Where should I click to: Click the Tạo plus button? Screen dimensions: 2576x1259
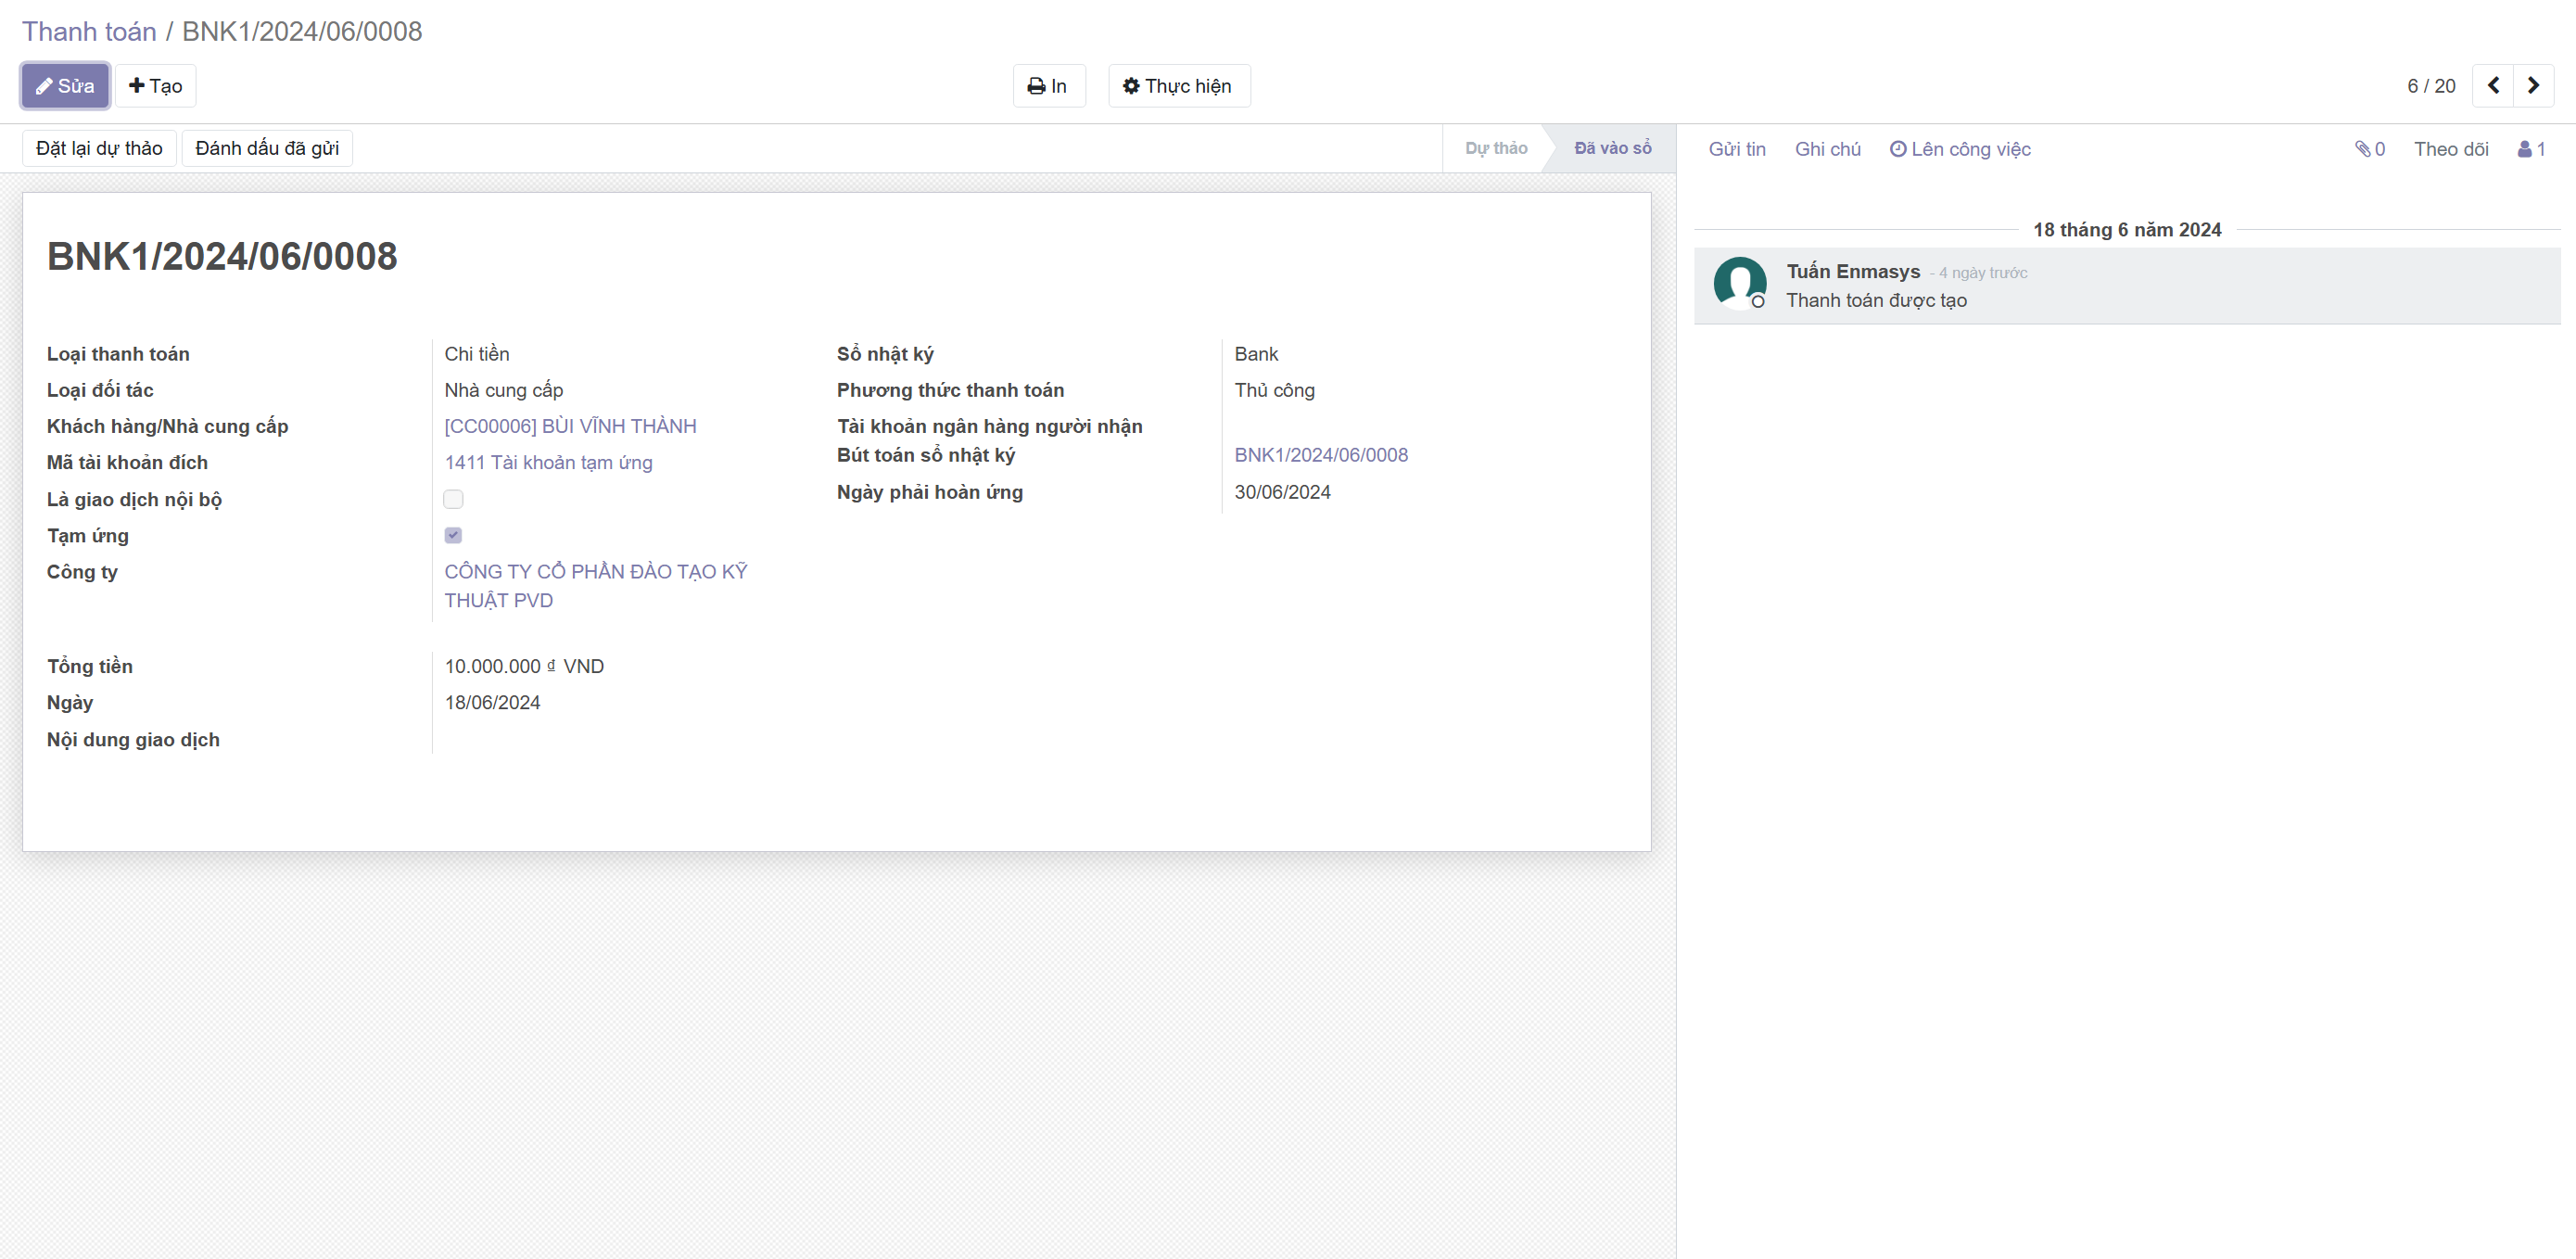coord(155,86)
